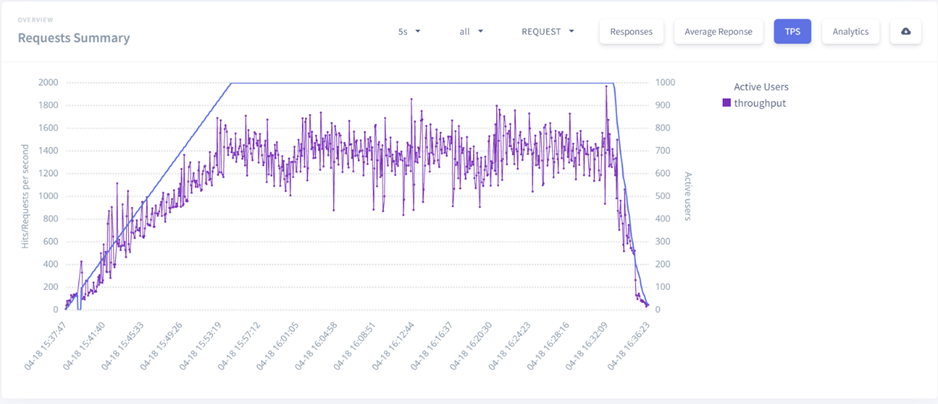Click the 04-18 16:36:23 time label
This screenshot has width=938, height=404.
(631, 346)
